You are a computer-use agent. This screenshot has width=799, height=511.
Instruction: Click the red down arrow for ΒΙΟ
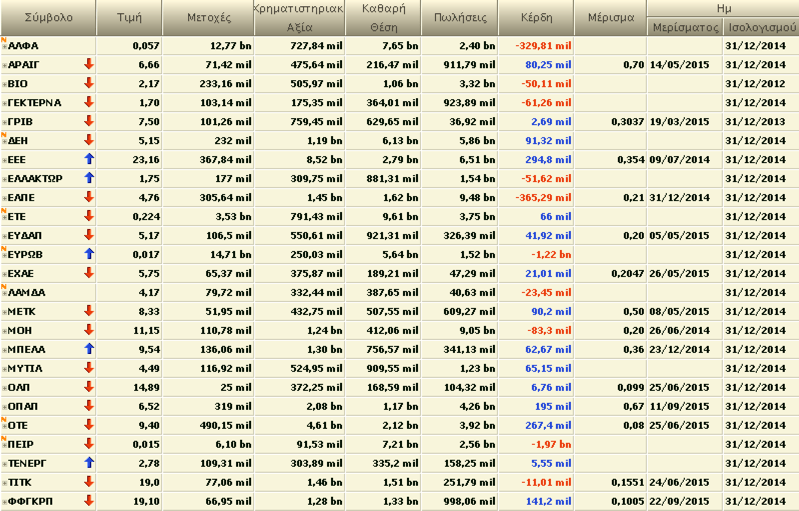click(x=89, y=83)
